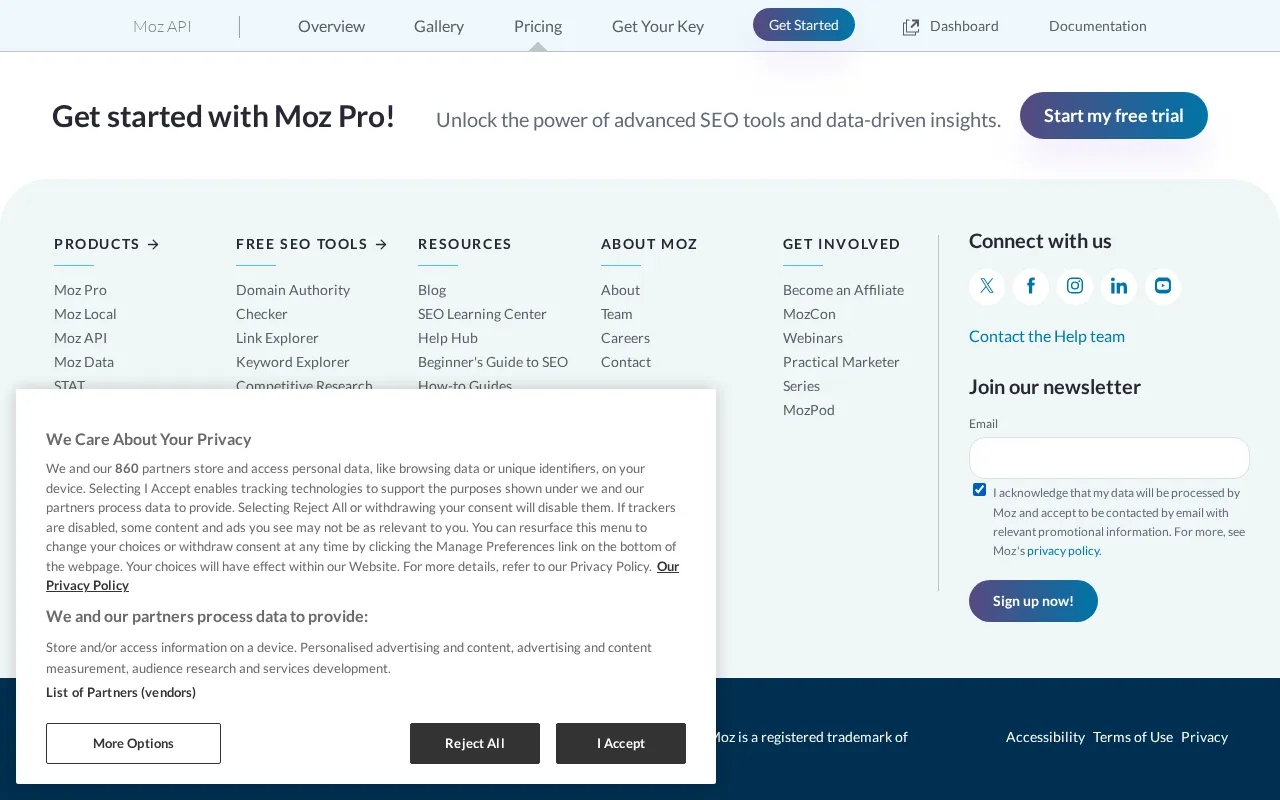The height and width of the screenshot is (800, 1280).
Task: Click Reject All on the privacy banner
Action: 475,743
